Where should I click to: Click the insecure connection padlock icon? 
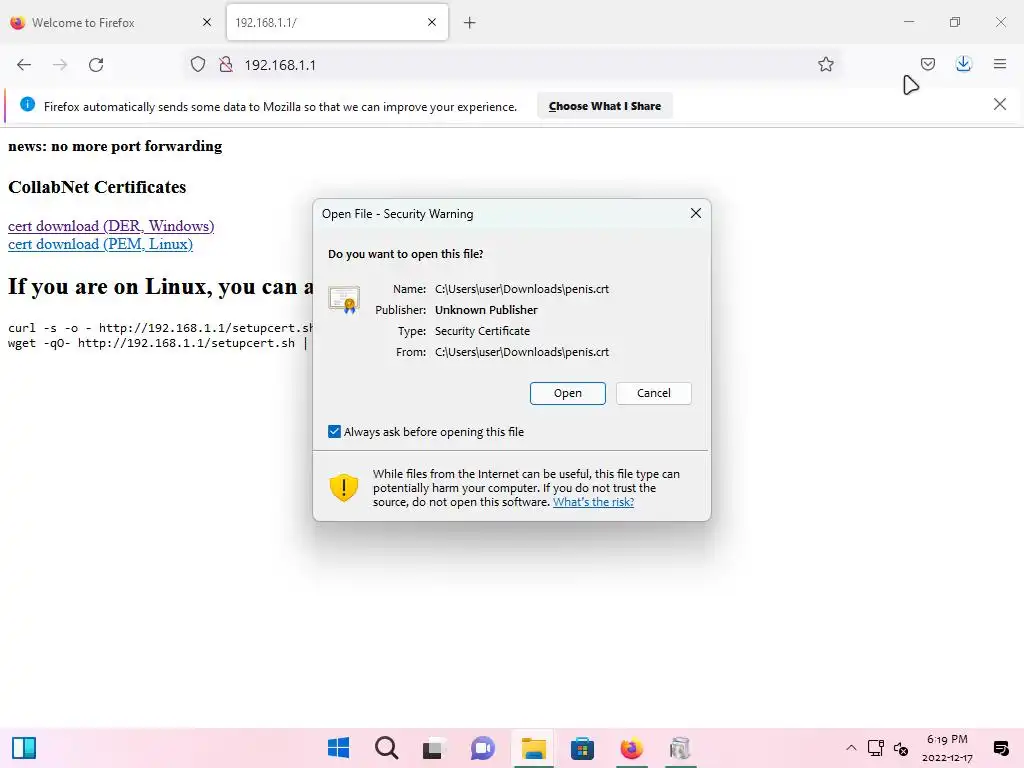pos(226,65)
